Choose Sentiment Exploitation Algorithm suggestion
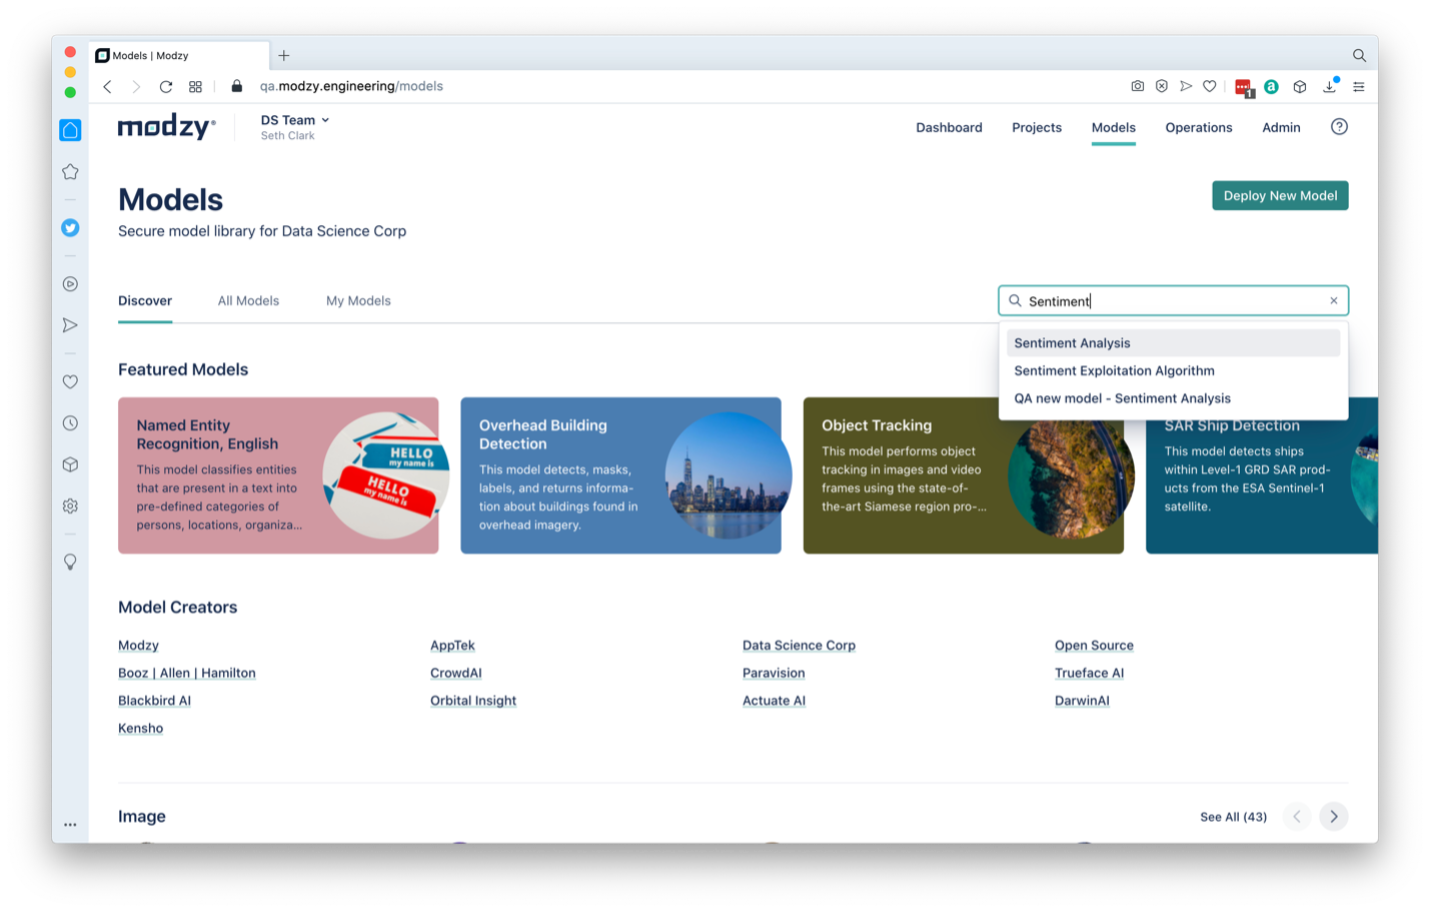 [x=1173, y=371]
